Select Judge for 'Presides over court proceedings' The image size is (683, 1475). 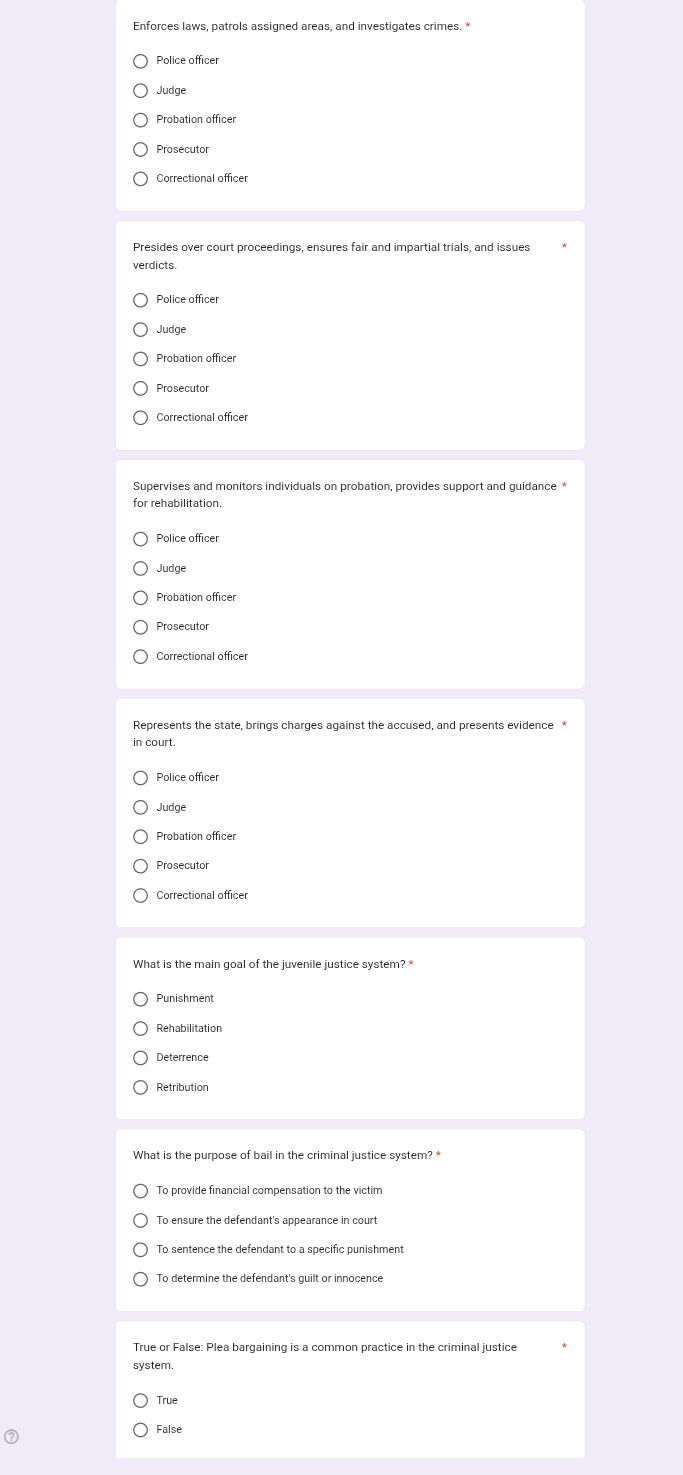click(x=141, y=330)
